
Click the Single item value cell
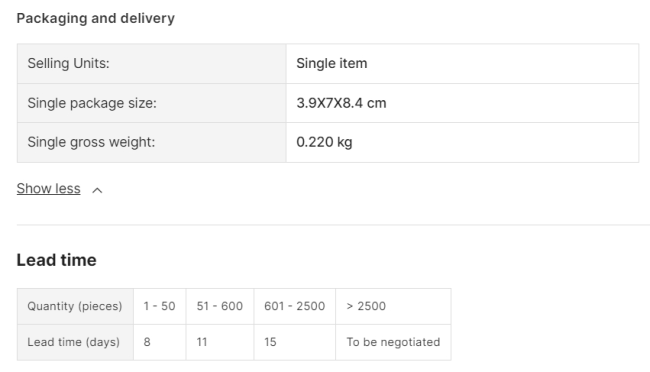click(x=462, y=63)
